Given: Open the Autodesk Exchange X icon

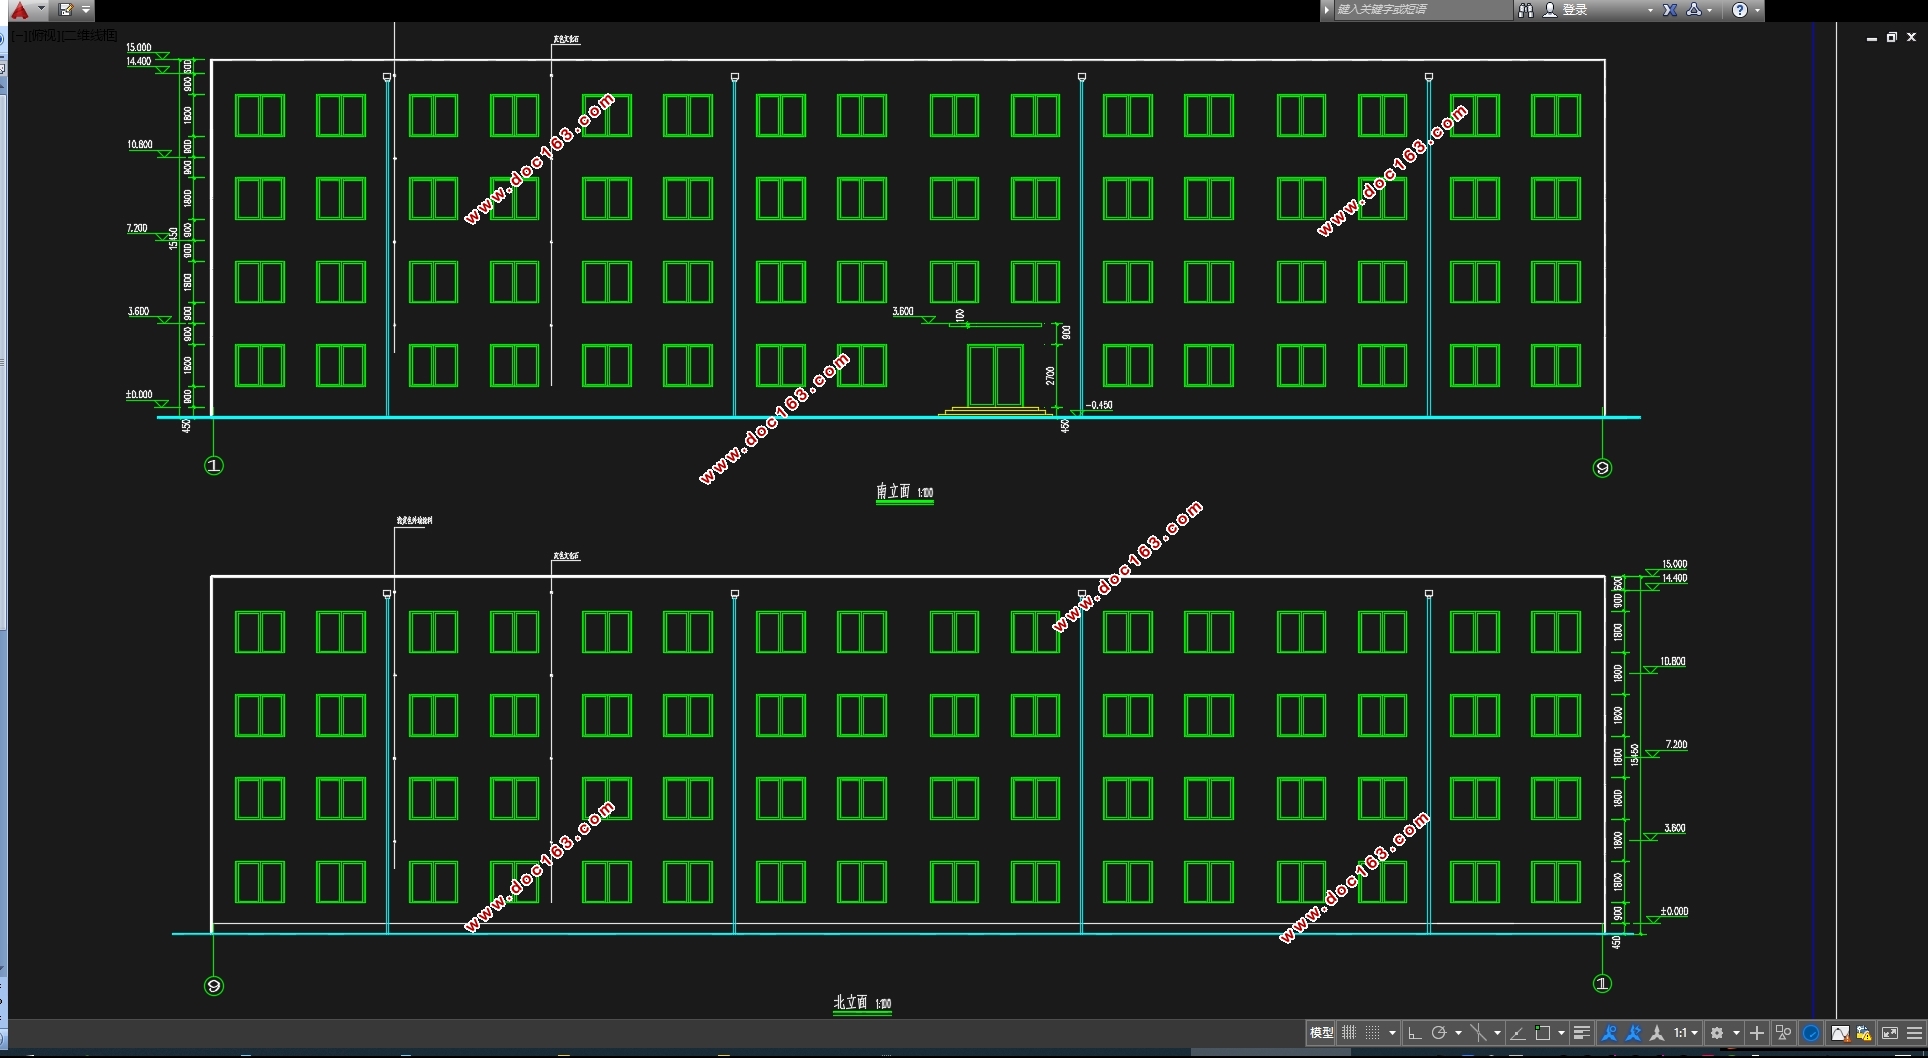Looking at the screenshot, I should coord(1670,10).
